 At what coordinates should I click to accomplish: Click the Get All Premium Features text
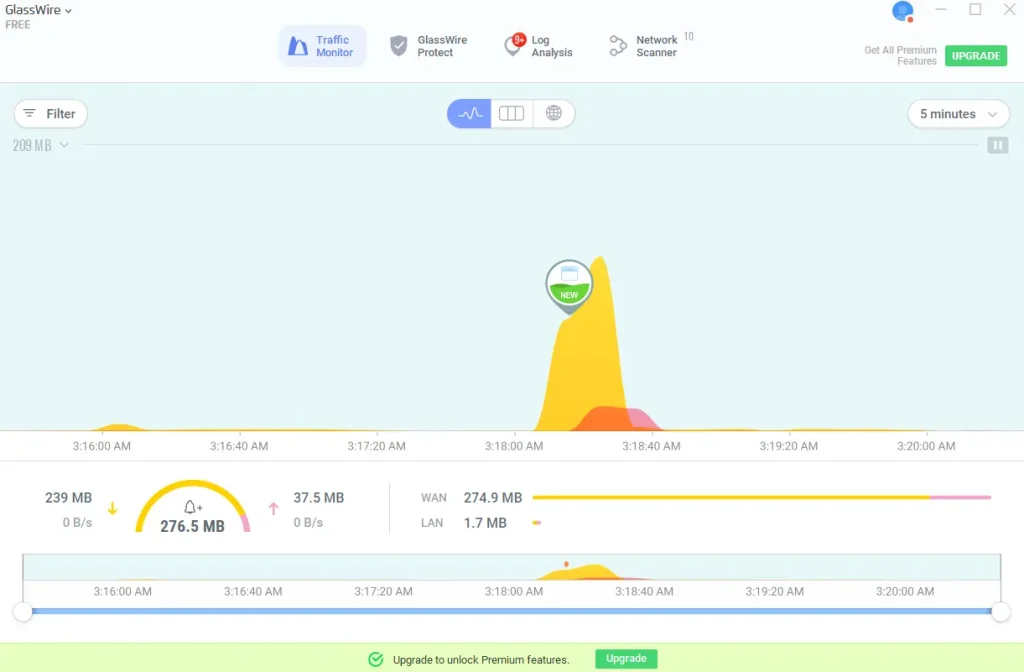[x=900, y=56]
